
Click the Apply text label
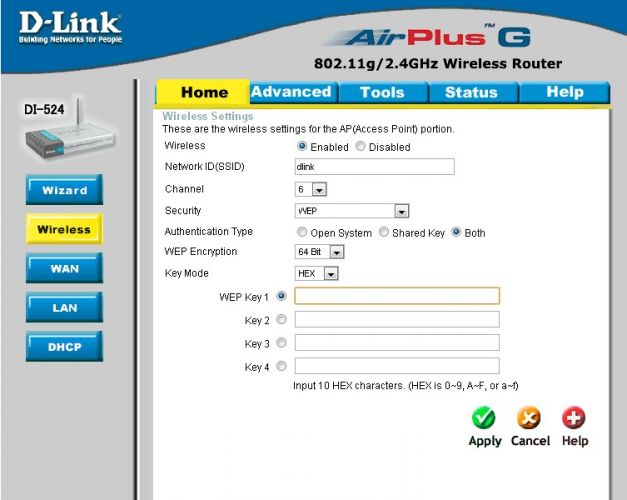485,441
